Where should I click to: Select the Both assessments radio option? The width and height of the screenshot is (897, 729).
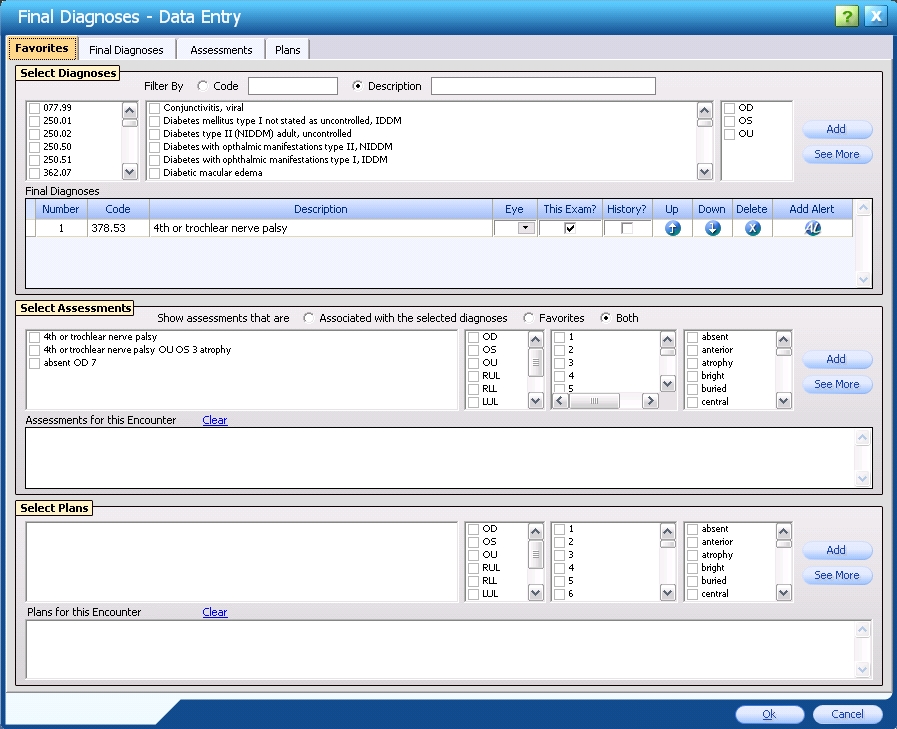coord(605,318)
